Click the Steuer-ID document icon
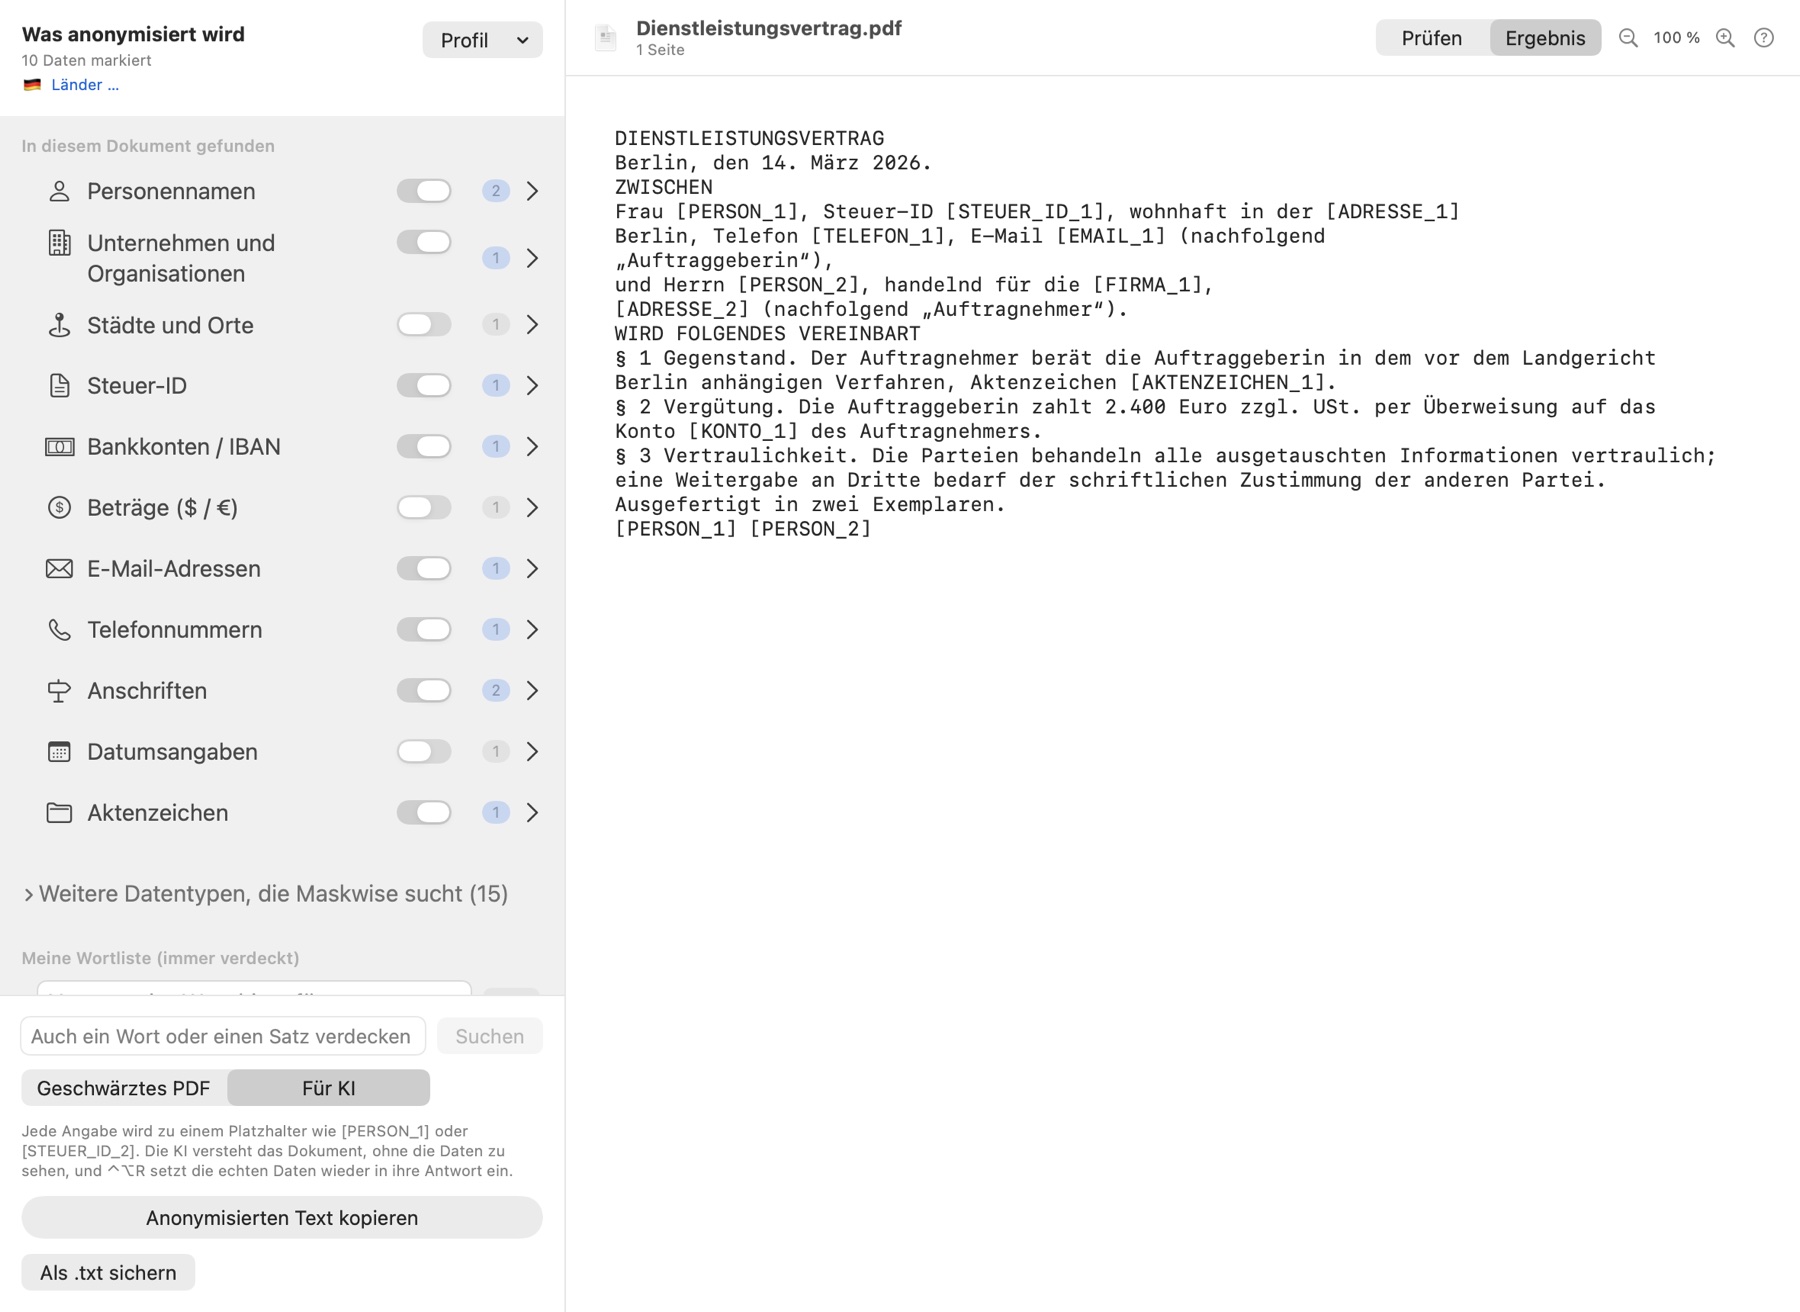Image resolution: width=1800 pixels, height=1312 pixels. pos(59,386)
